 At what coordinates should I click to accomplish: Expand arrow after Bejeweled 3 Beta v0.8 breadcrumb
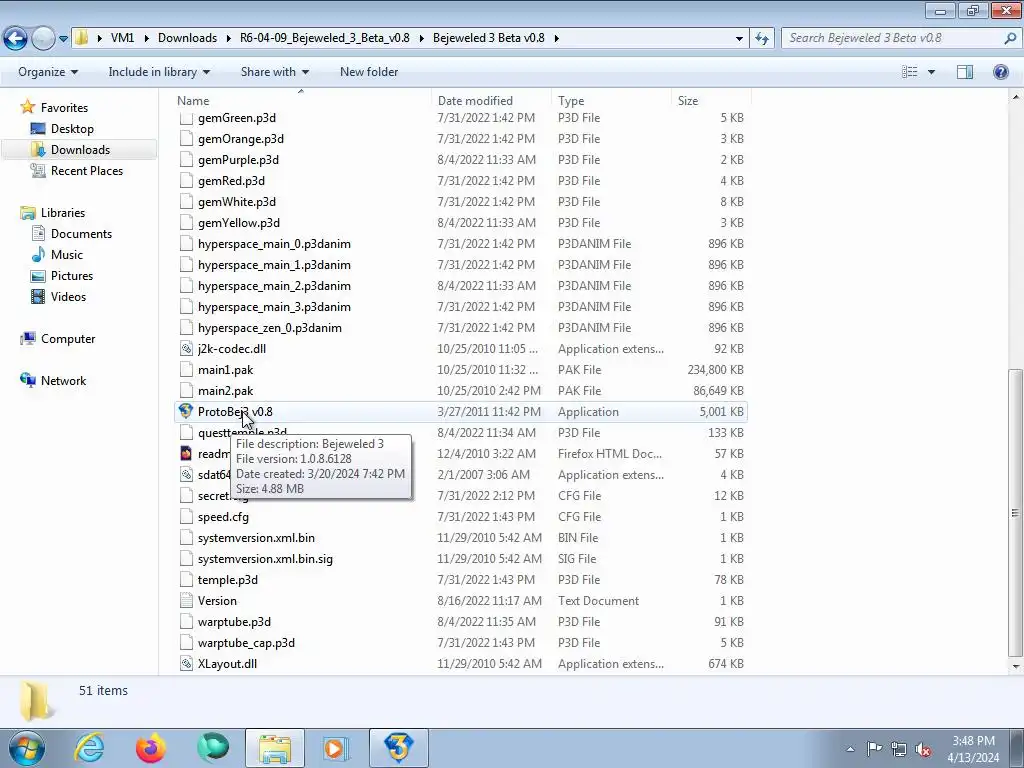tap(556, 38)
